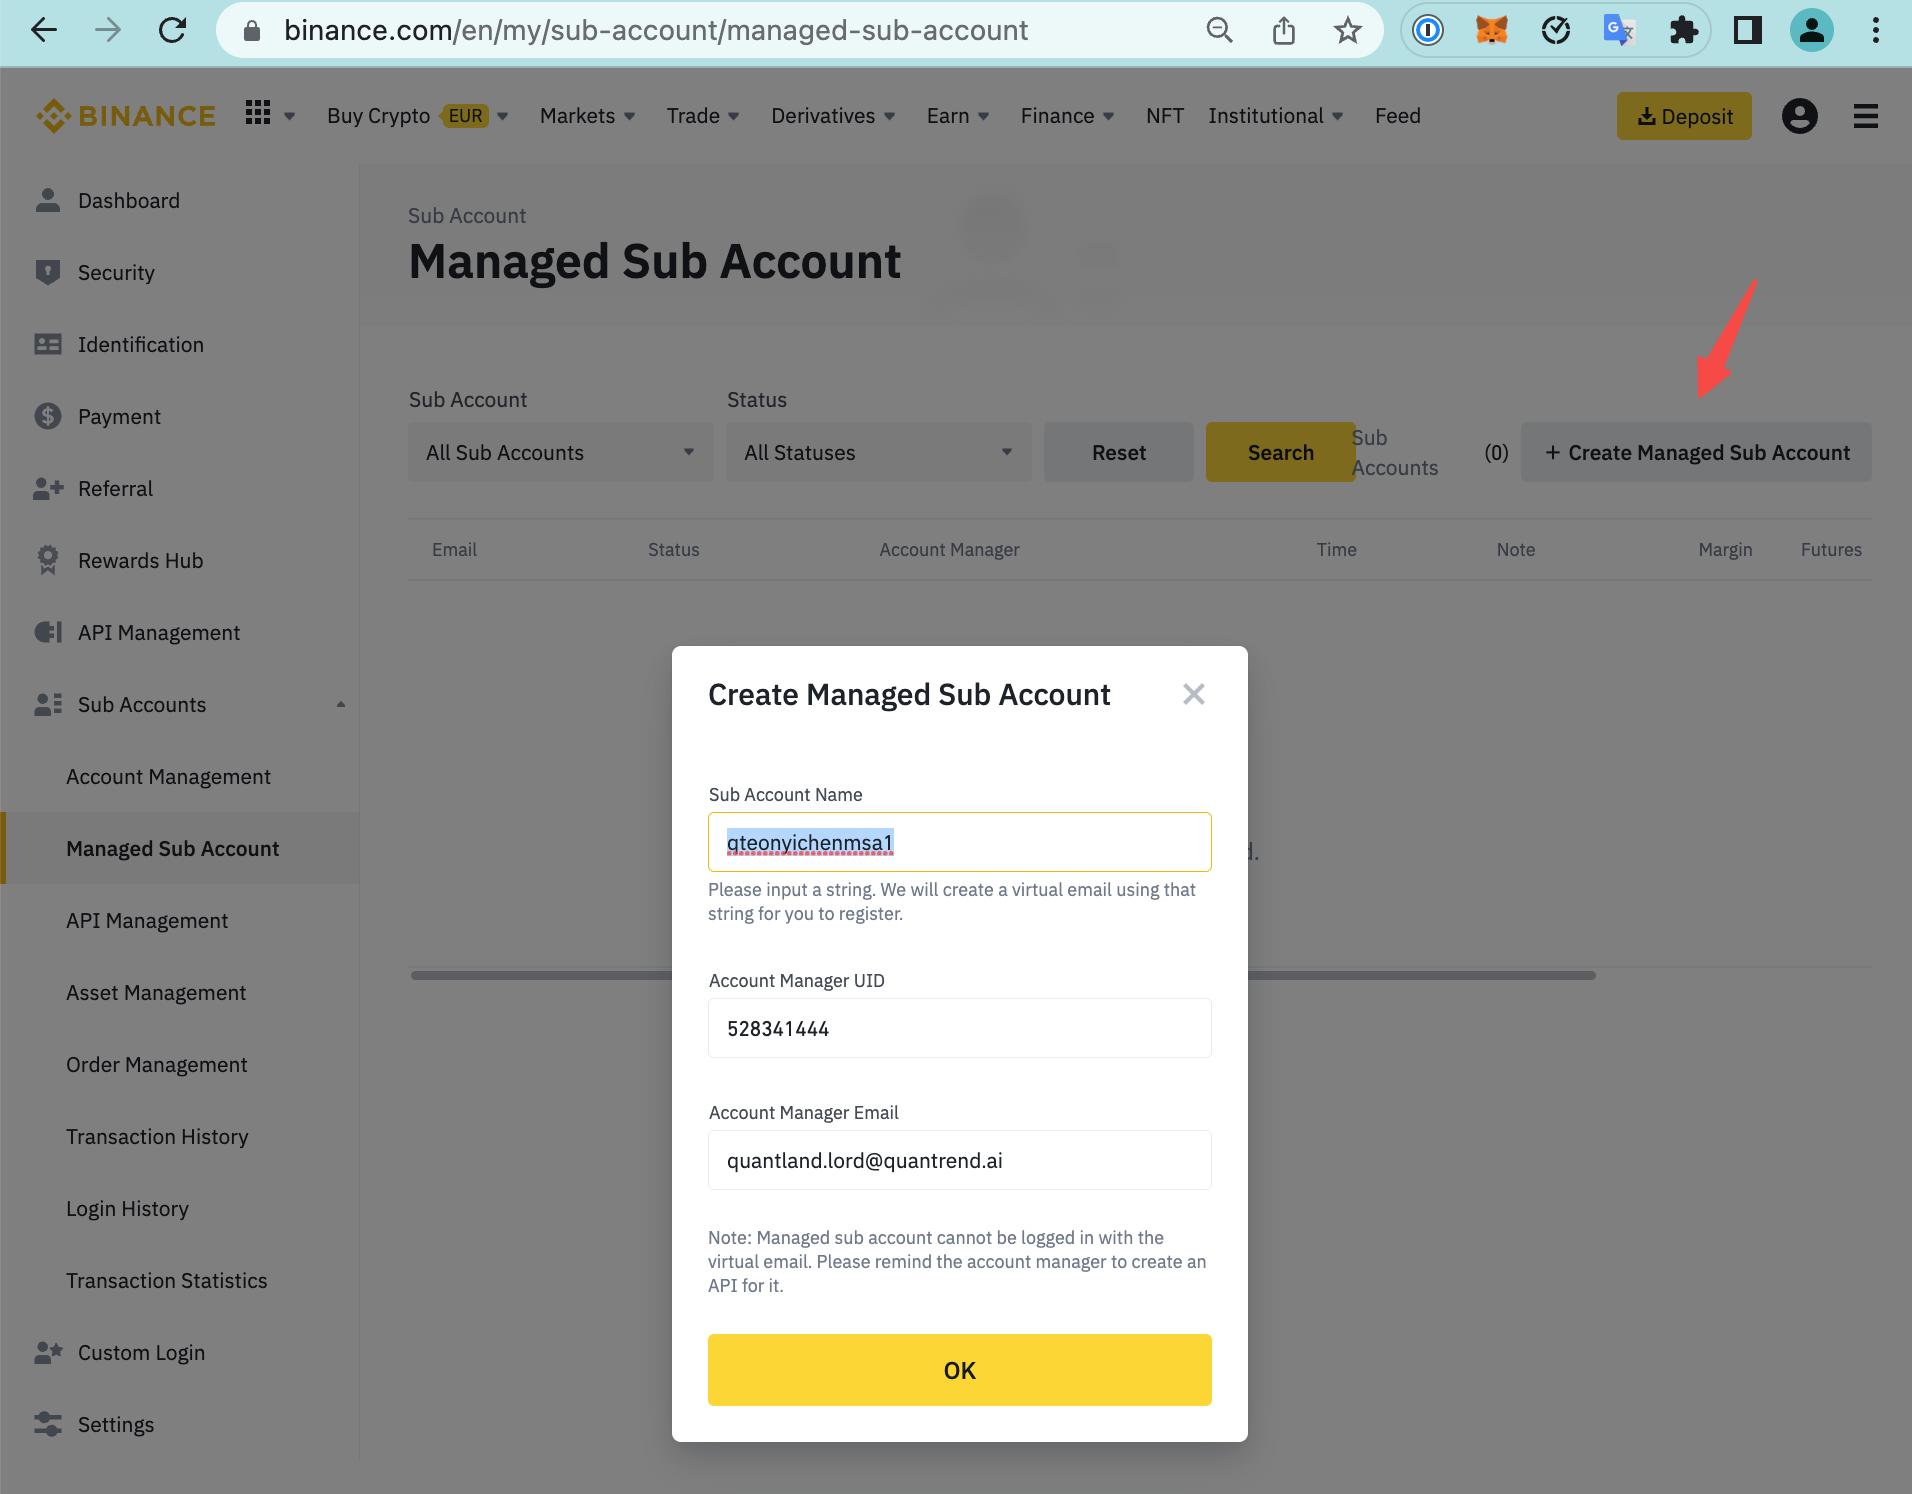Open the hamburger menu icon in the header
This screenshot has width=1912, height=1494.
pos(1865,116)
